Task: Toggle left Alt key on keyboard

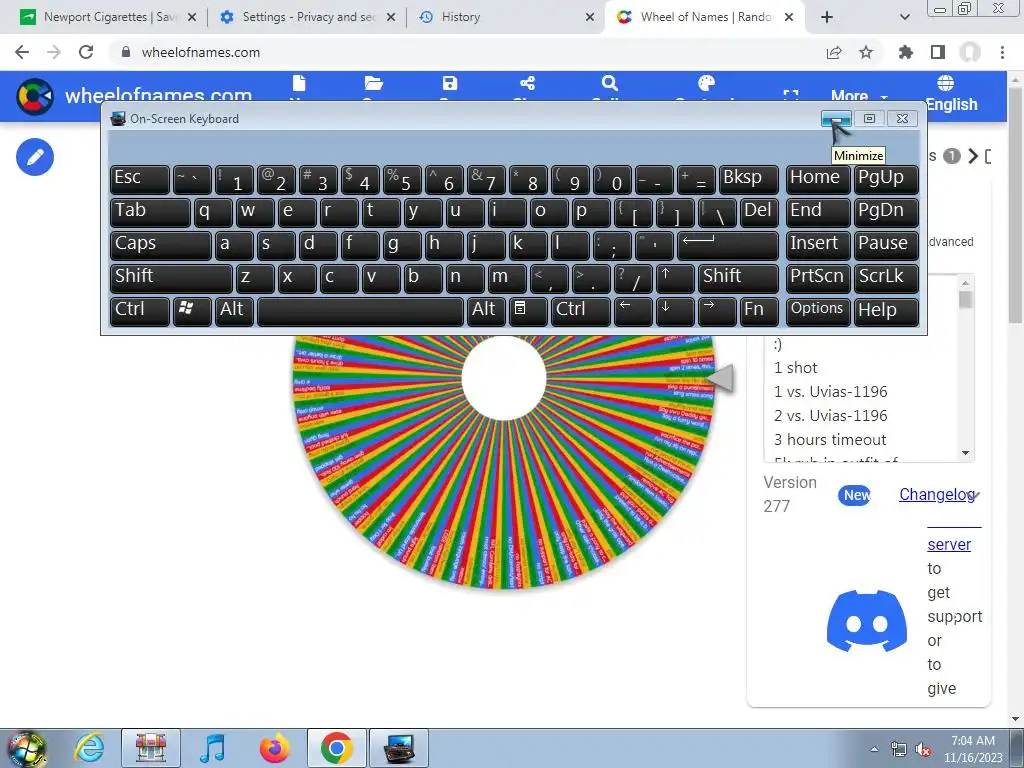Action: (x=234, y=310)
